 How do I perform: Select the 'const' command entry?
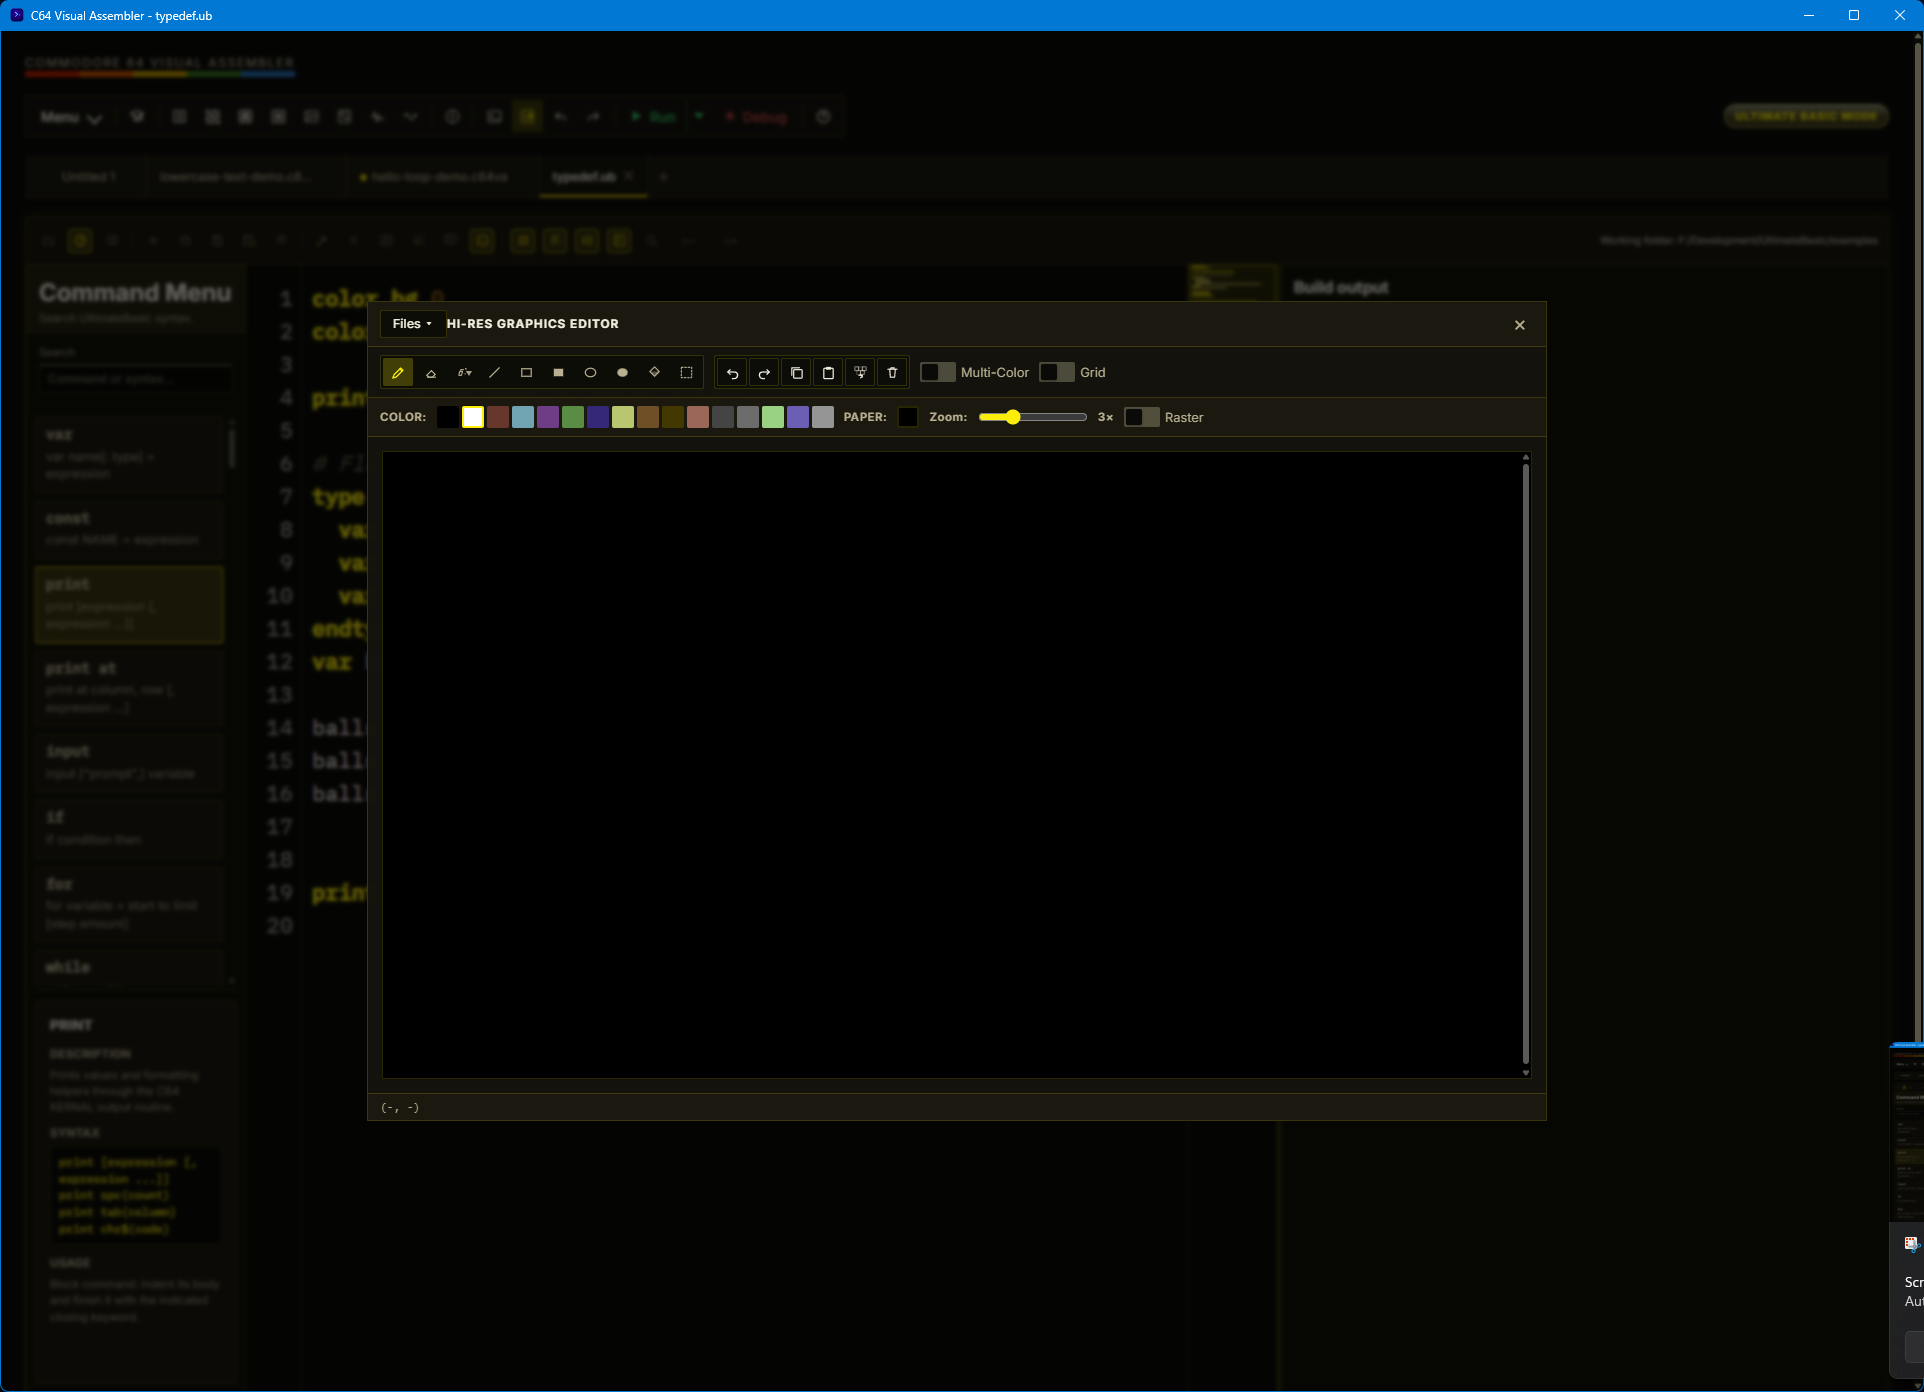[130, 529]
